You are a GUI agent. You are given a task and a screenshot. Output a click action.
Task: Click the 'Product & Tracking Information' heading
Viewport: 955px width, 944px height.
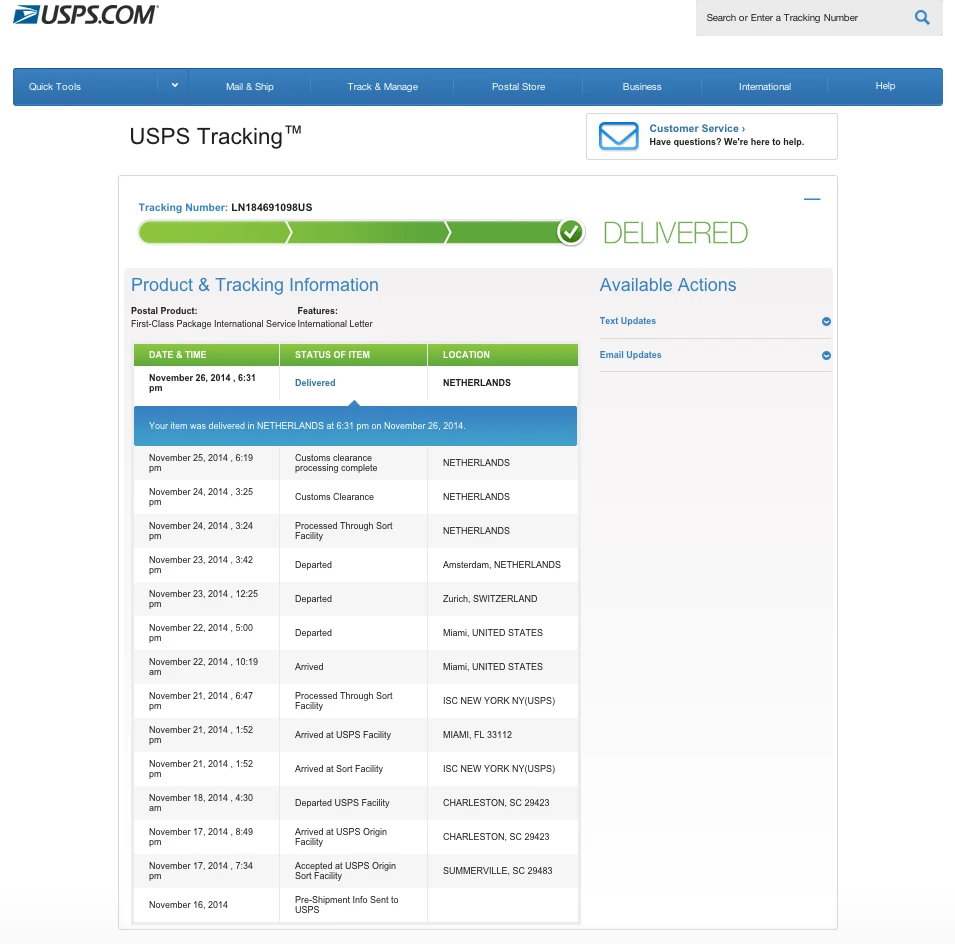[x=255, y=285]
